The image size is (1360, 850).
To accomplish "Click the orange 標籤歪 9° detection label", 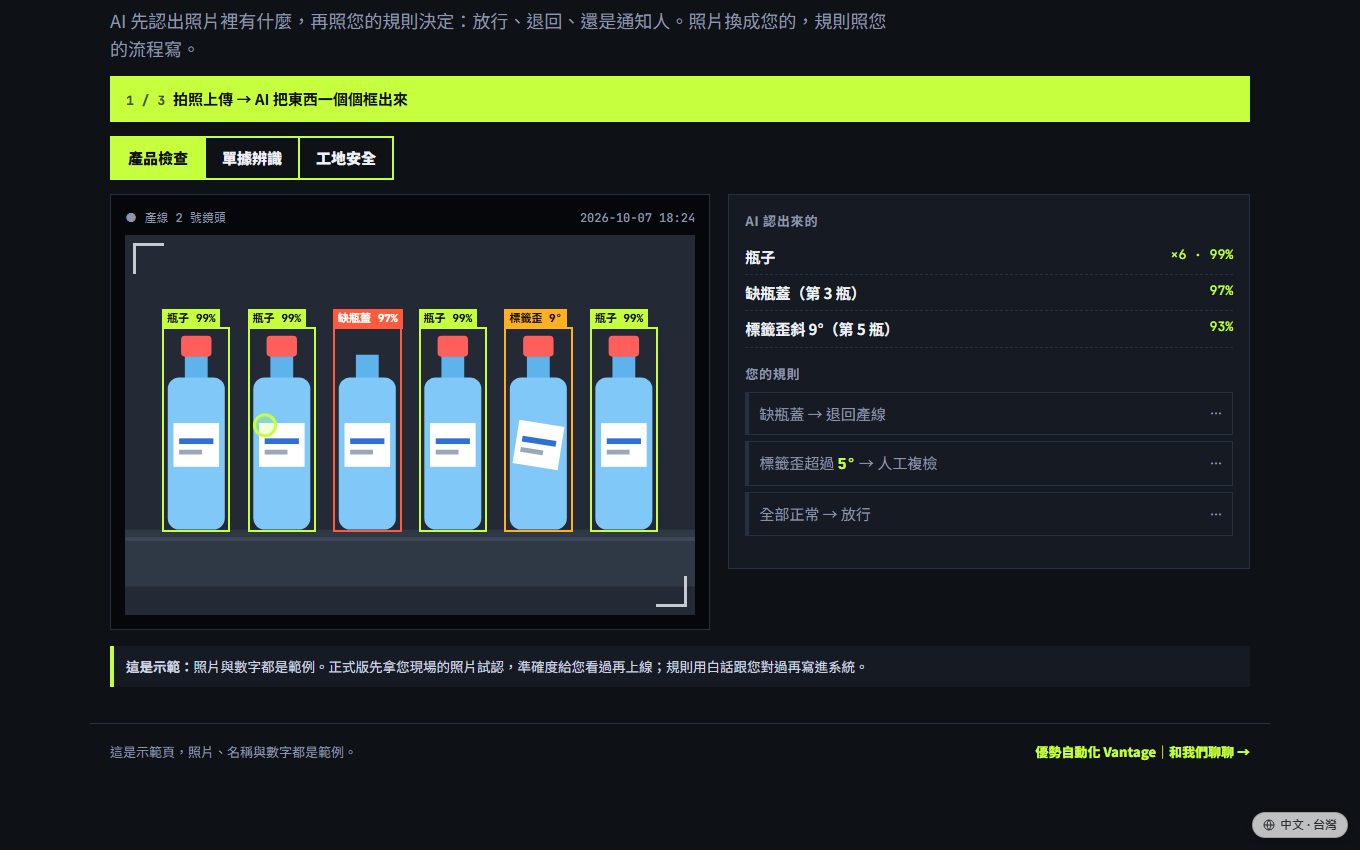I will tap(535, 318).
